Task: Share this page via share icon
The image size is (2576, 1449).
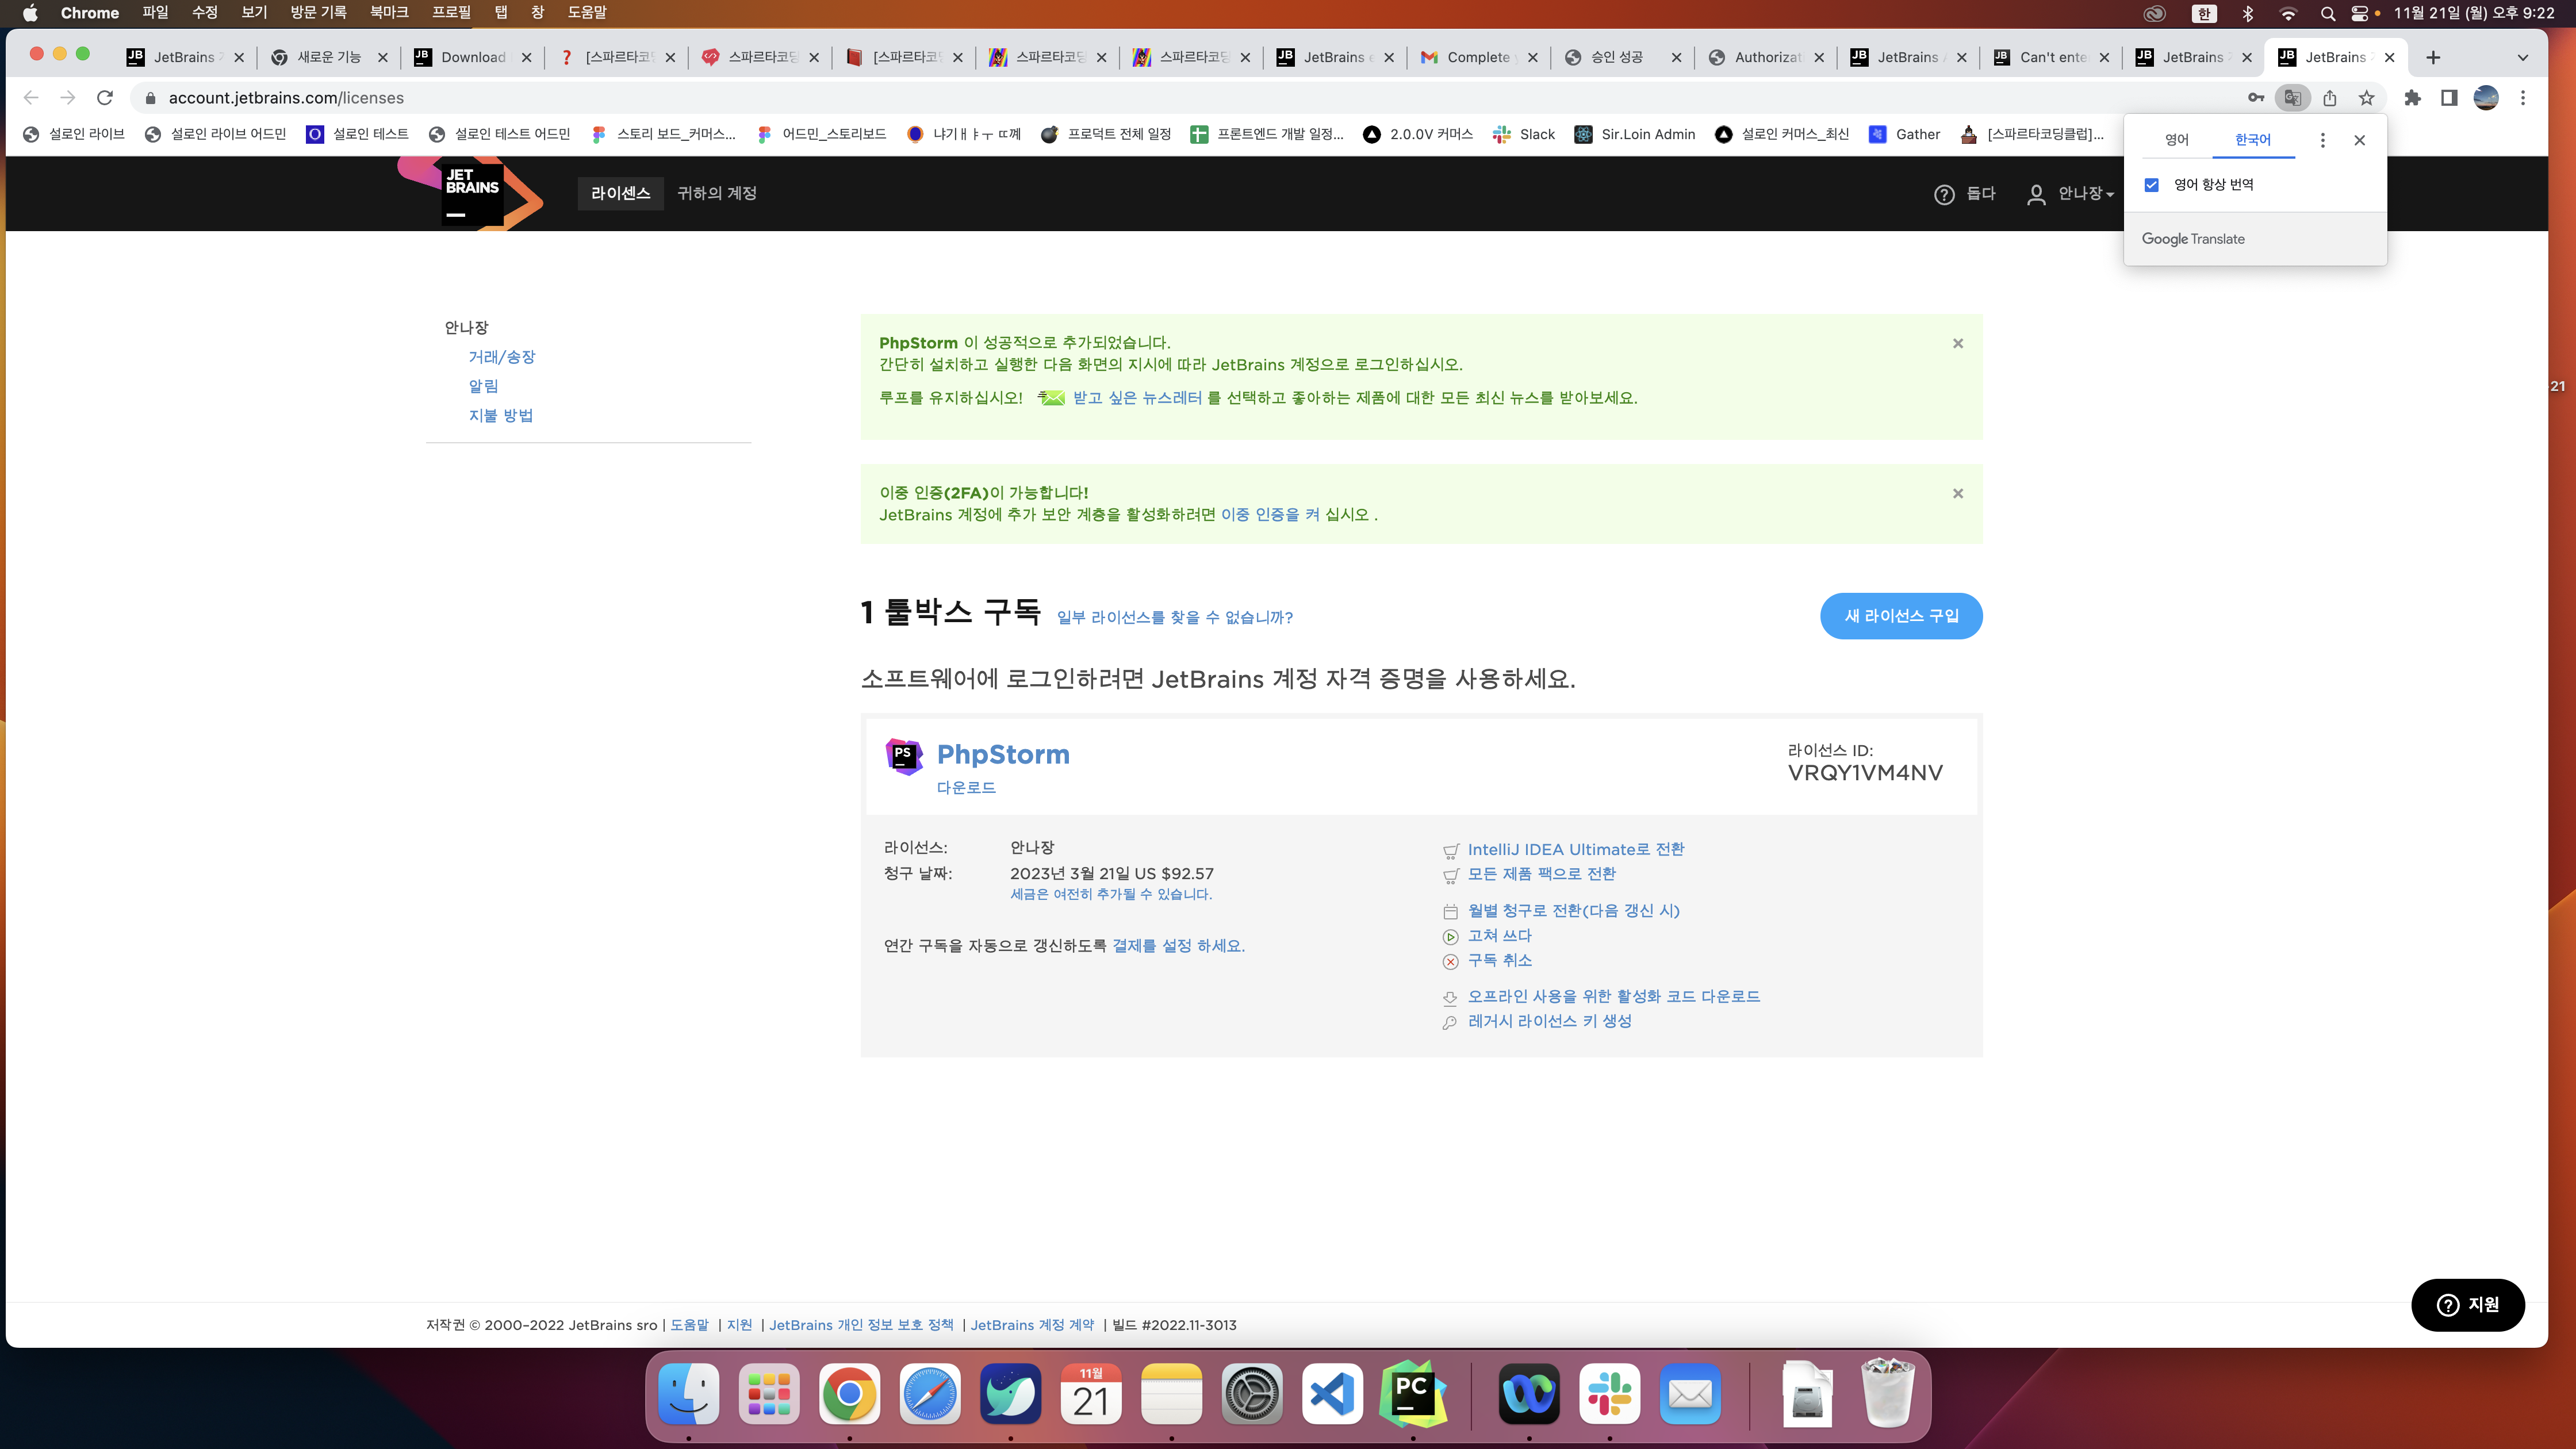Action: [x=2330, y=98]
